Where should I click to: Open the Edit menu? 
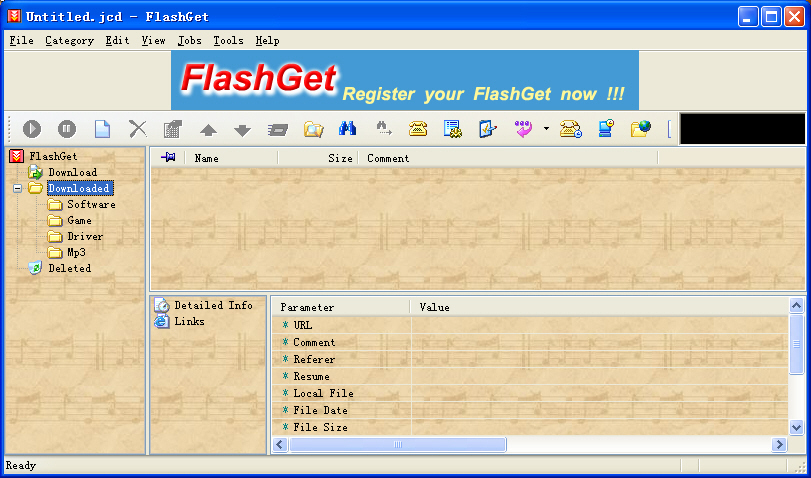pyautogui.click(x=117, y=40)
